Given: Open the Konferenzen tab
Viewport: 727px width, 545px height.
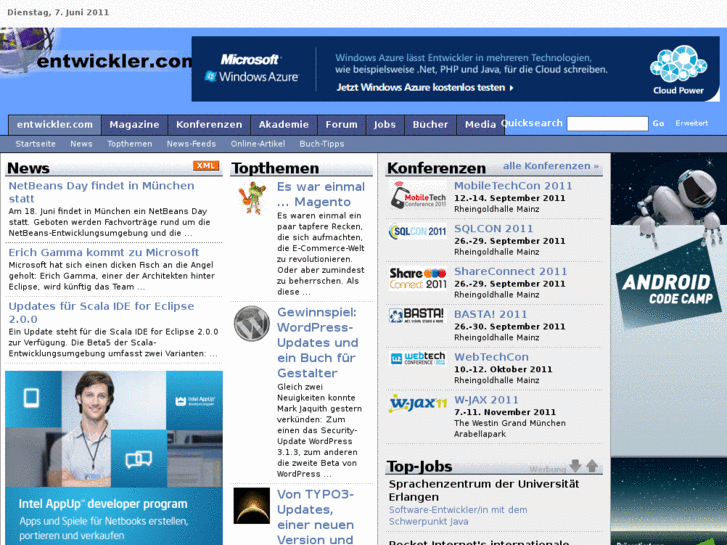Looking at the screenshot, I should tap(209, 125).
